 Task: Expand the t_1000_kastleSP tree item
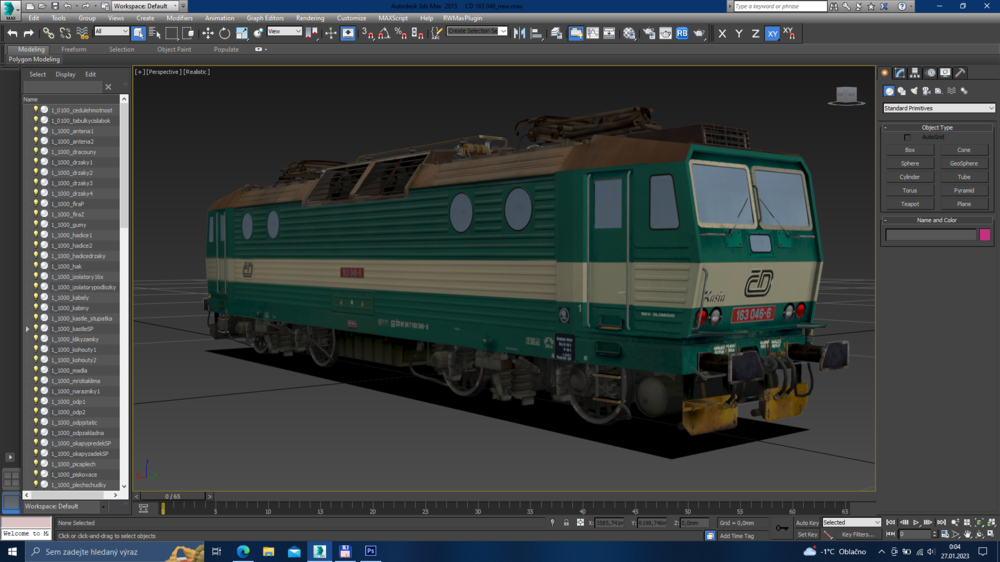28,329
